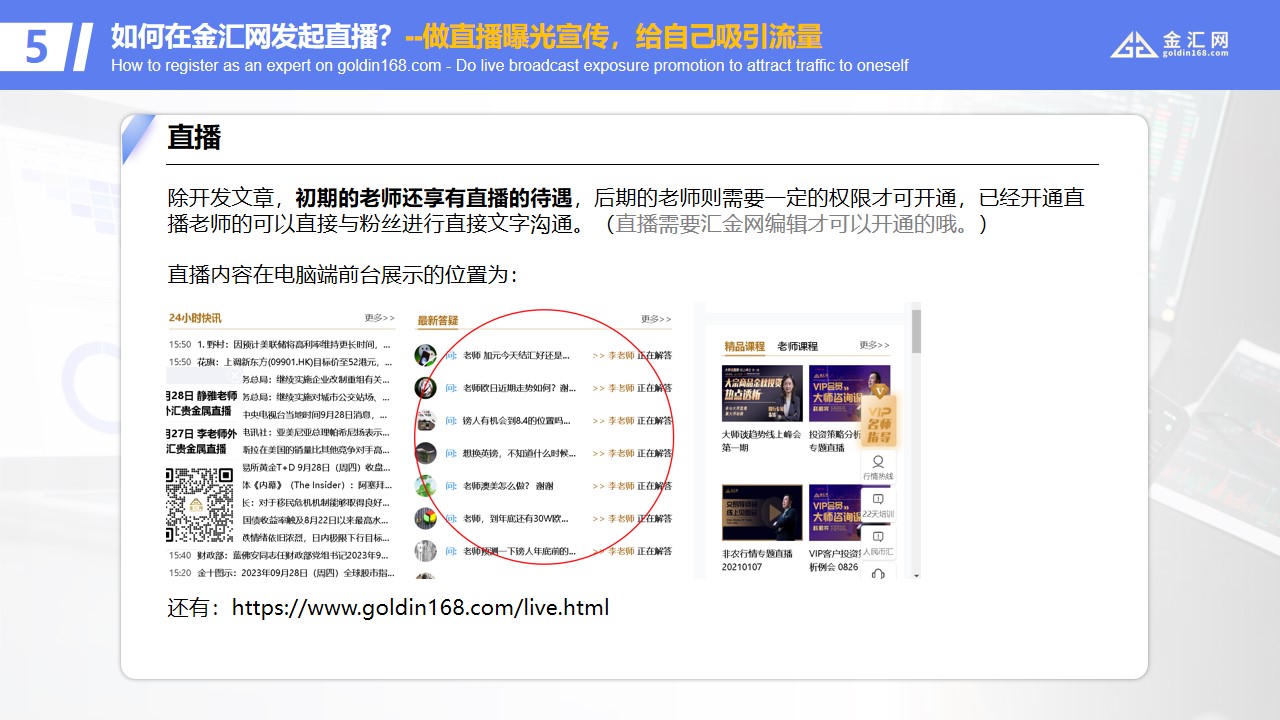
Task: Open course title 投资策略分析专题直播
Action: click(x=835, y=440)
